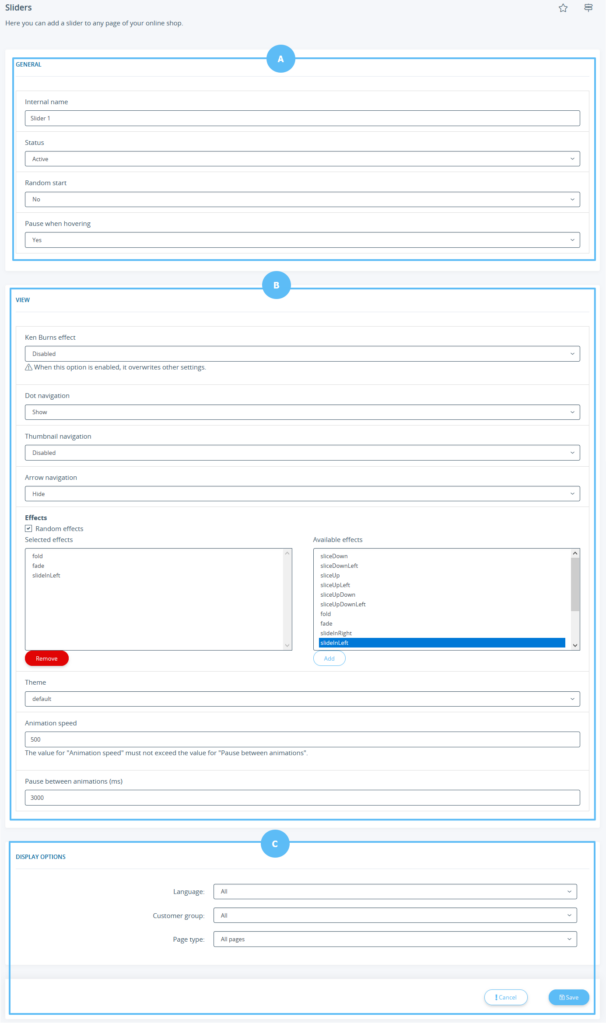Choose 'sliceUpDown' in the Available effects list
This screenshot has width=606, height=1024.
click(337, 594)
